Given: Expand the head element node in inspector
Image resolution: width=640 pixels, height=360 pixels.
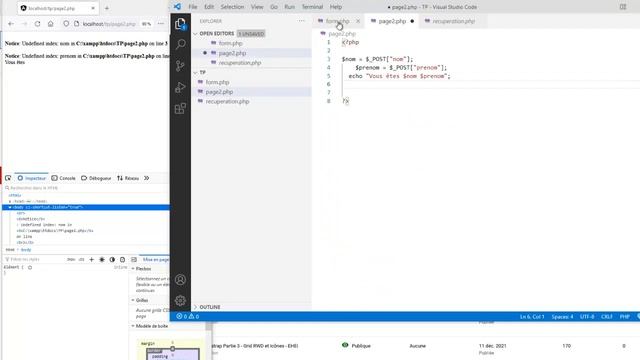Looking at the screenshot, I should (10, 201).
